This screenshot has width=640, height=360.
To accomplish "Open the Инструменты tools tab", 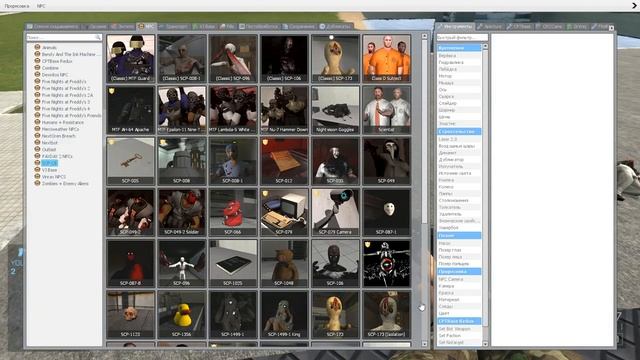I will point(455,27).
